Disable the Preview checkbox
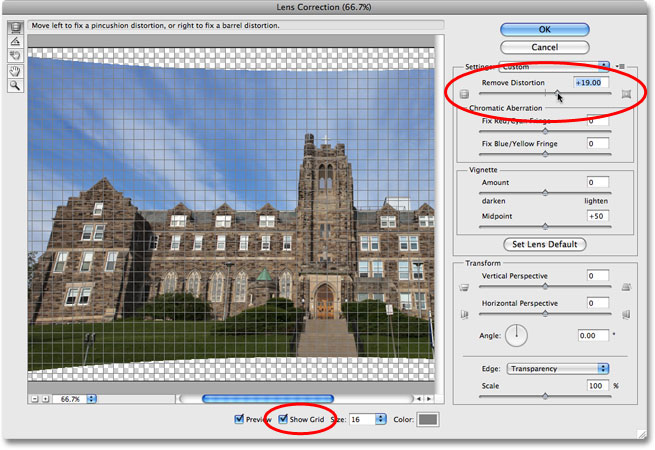 click(239, 419)
